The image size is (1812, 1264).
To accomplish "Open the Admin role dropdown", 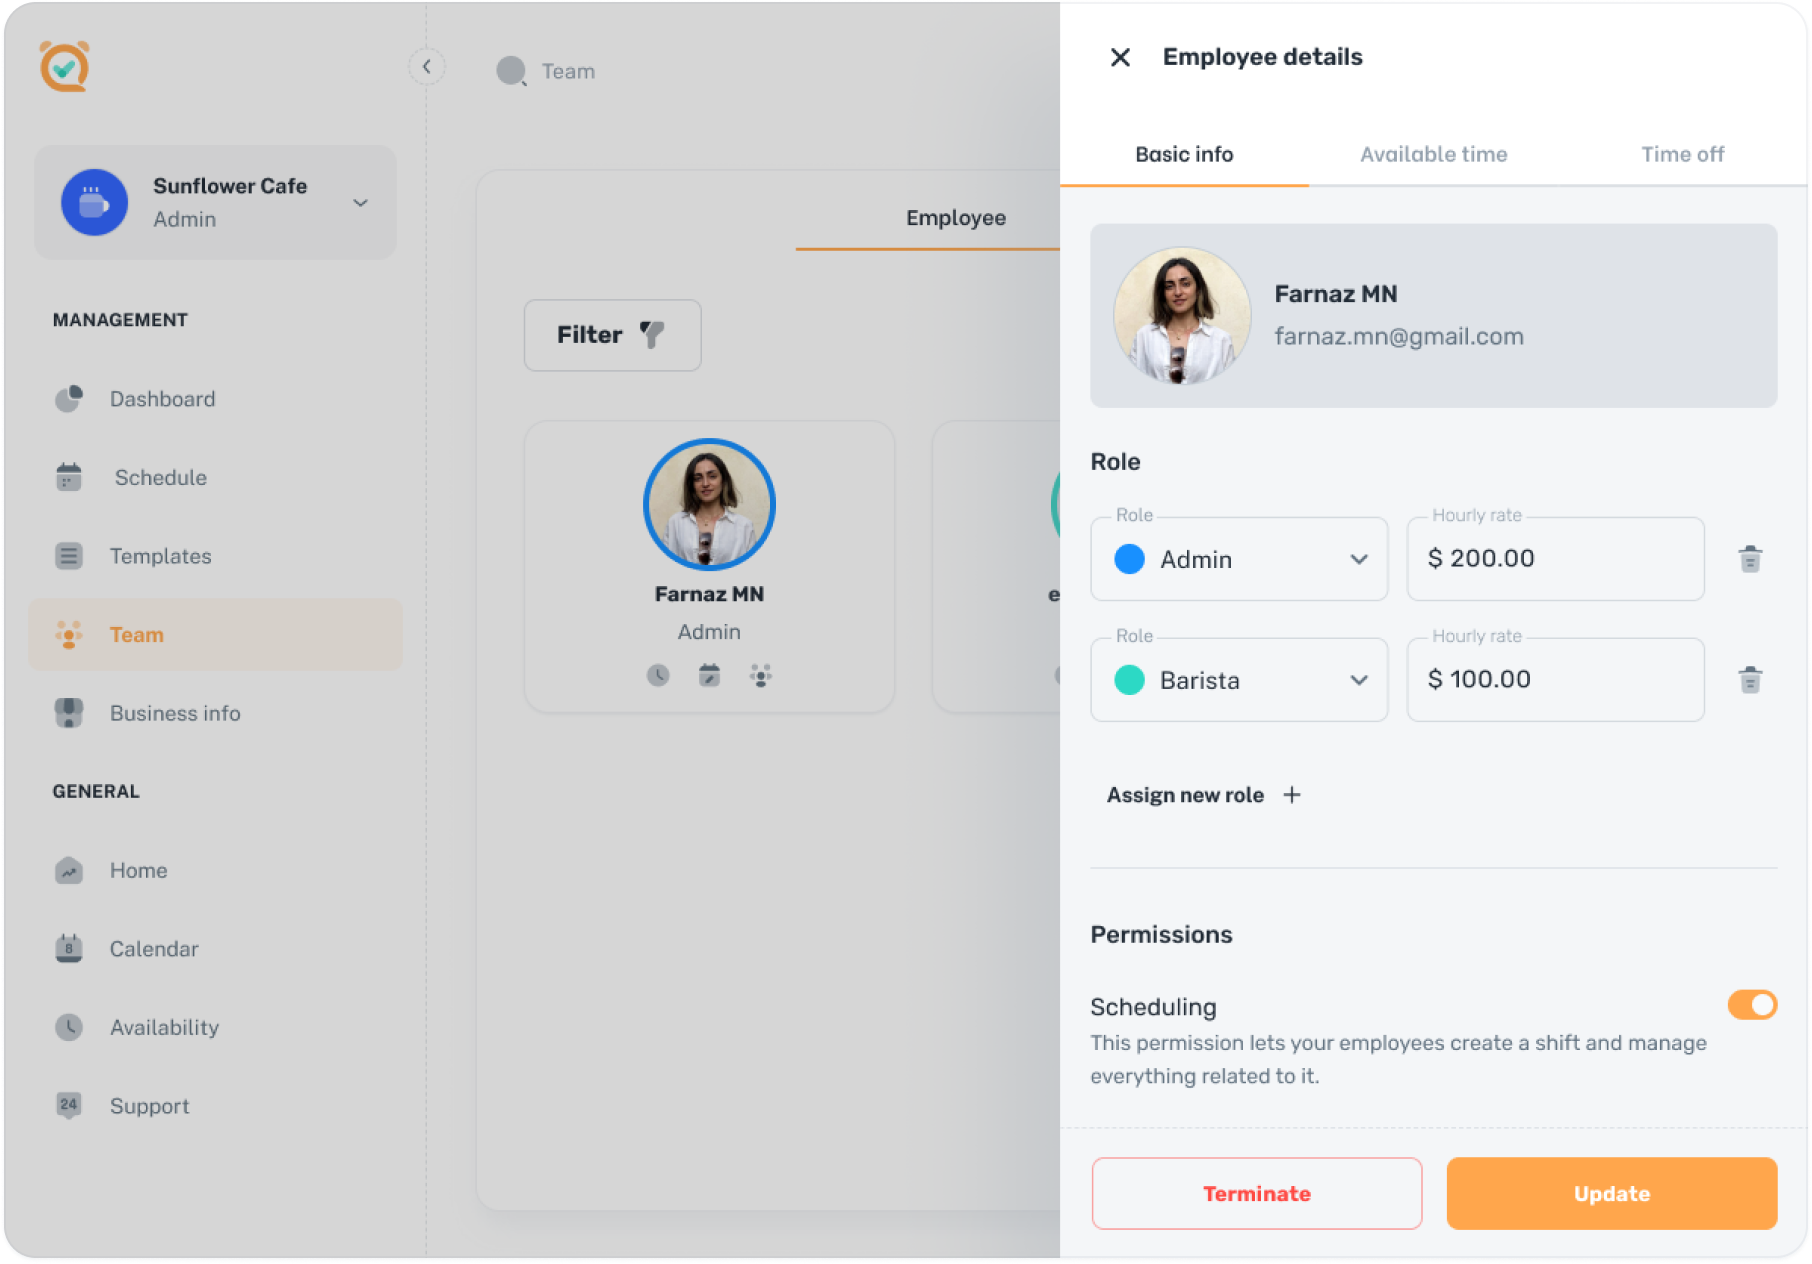I will click(1360, 559).
